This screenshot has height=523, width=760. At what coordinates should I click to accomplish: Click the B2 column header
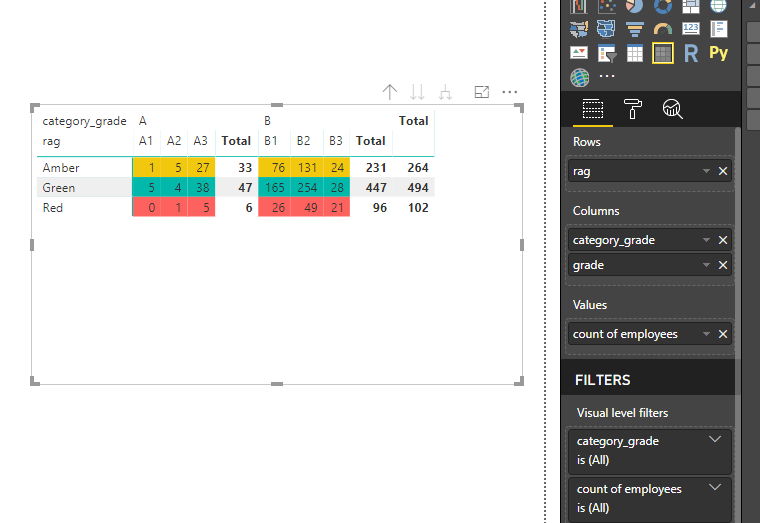point(303,141)
